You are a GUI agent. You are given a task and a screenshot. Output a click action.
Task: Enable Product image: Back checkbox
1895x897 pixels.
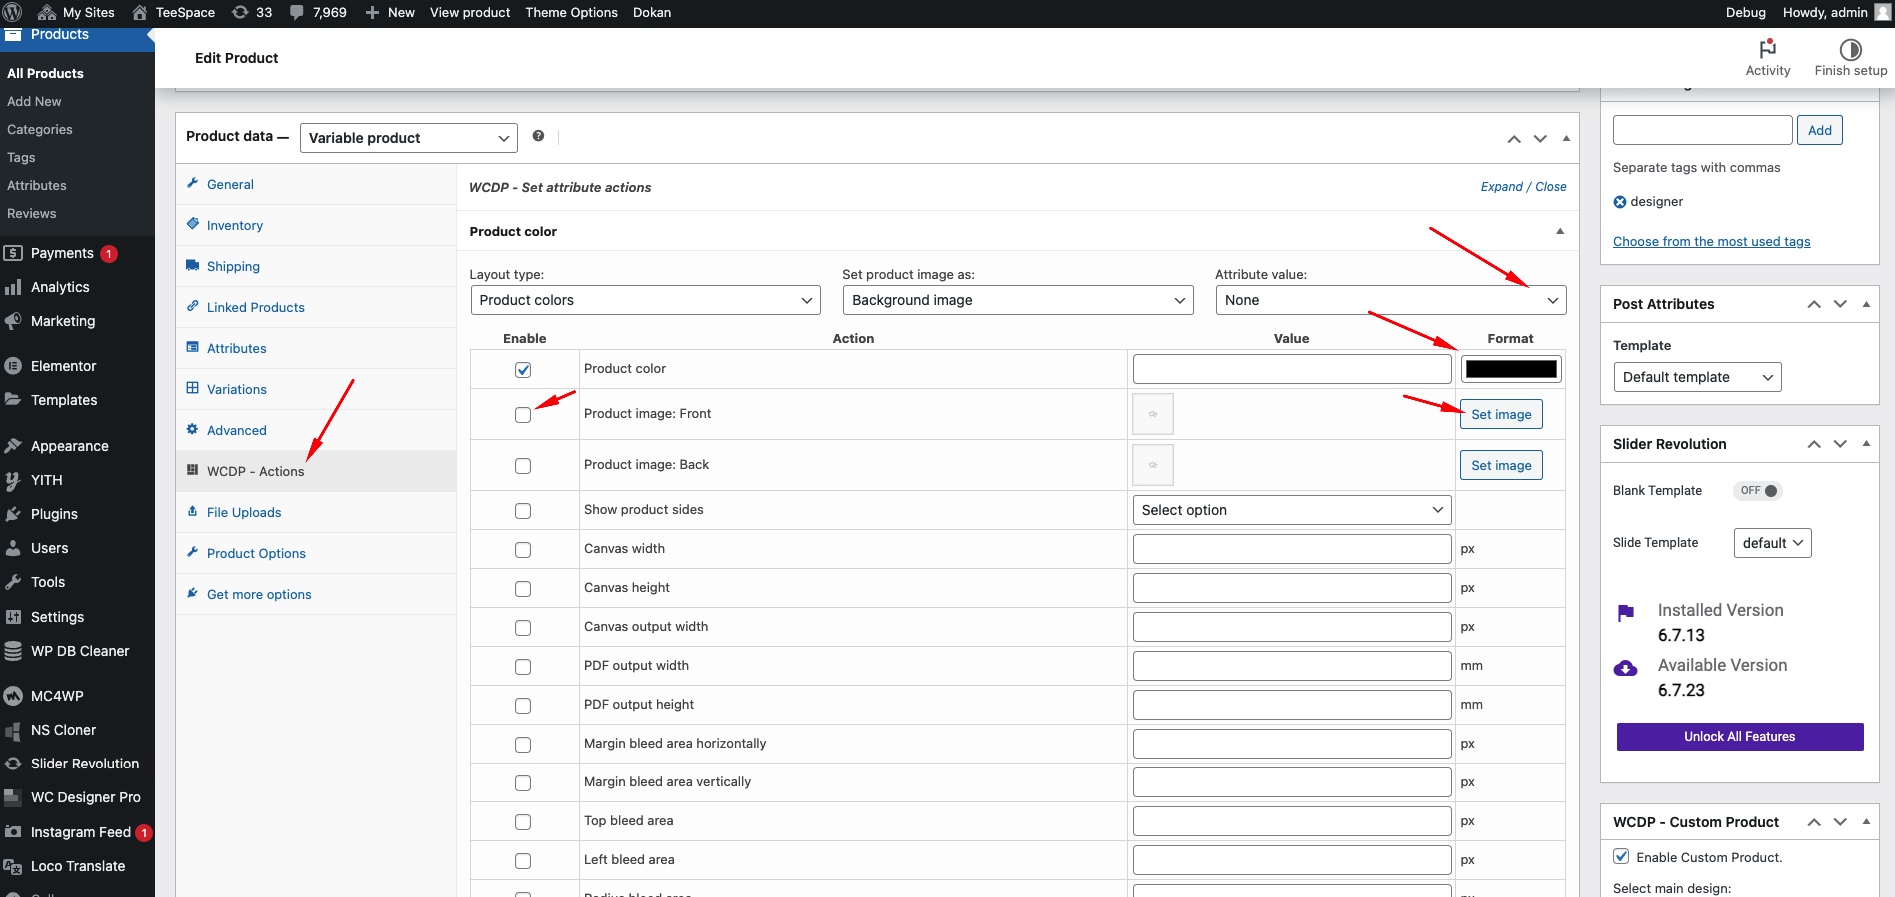point(523,466)
